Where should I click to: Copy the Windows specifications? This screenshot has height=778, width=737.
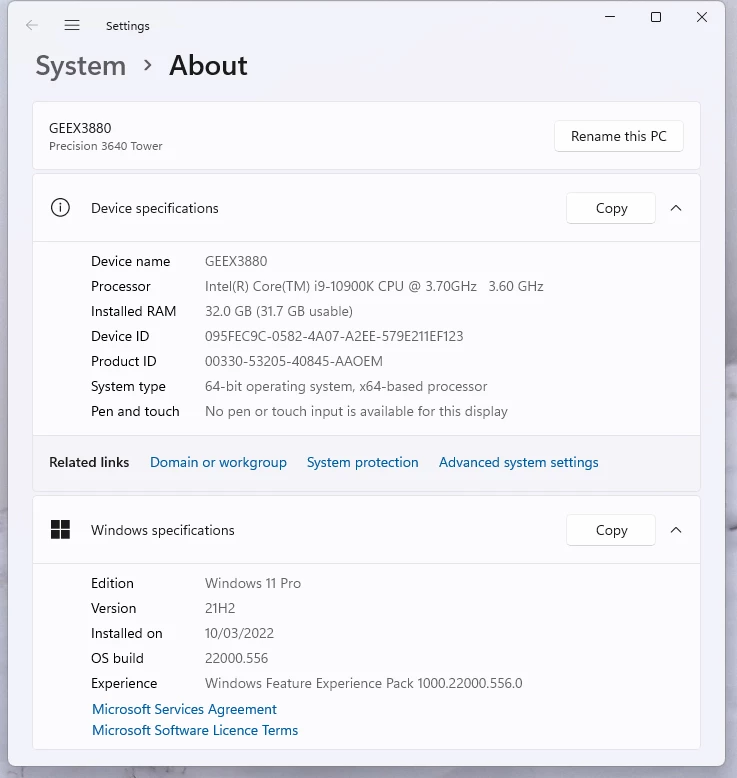(x=611, y=530)
